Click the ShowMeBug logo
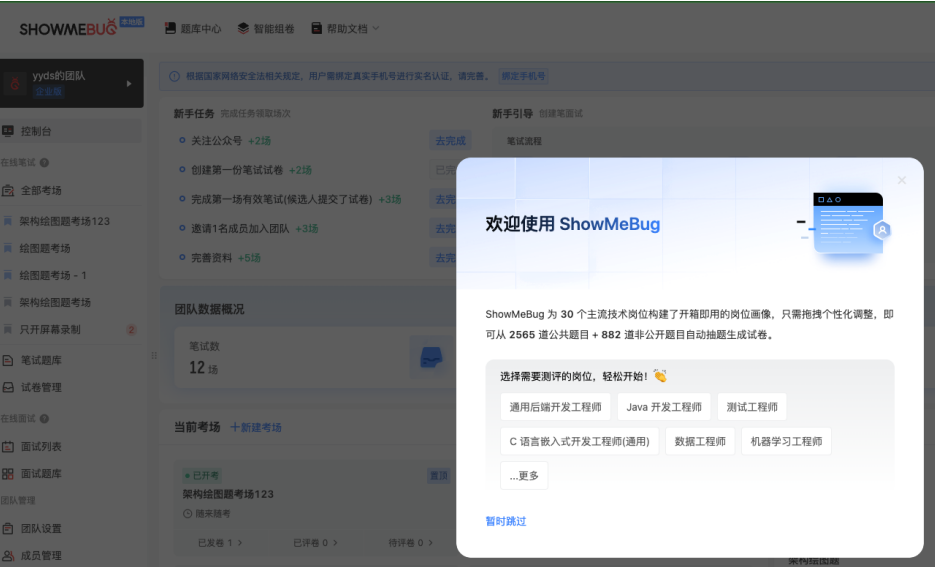The height and width of the screenshot is (567, 935). click(x=68, y=28)
